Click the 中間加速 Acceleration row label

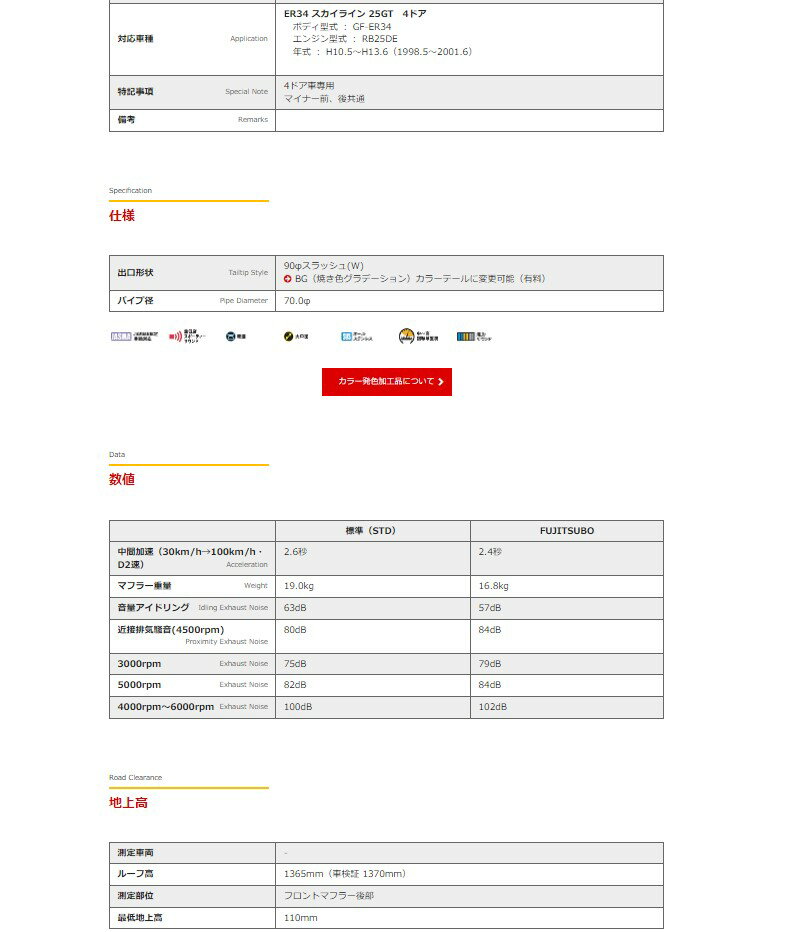[192, 558]
